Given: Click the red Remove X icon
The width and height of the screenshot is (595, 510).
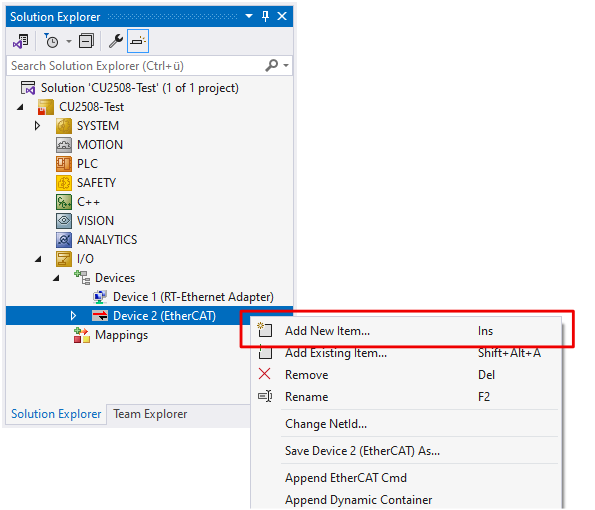Looking at the screenshot, I should [x=264, y=374].
